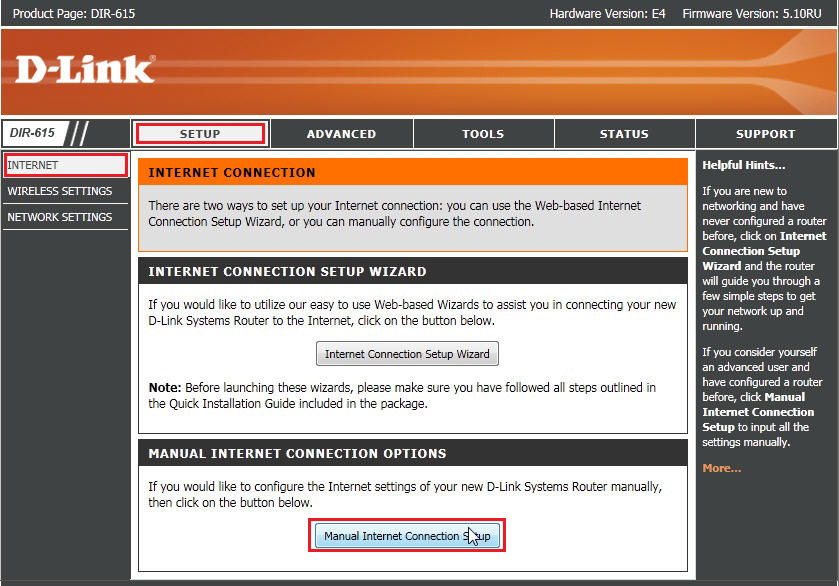Click the Helpful Hints... heading
839x586 pixels.
(744, 165)
